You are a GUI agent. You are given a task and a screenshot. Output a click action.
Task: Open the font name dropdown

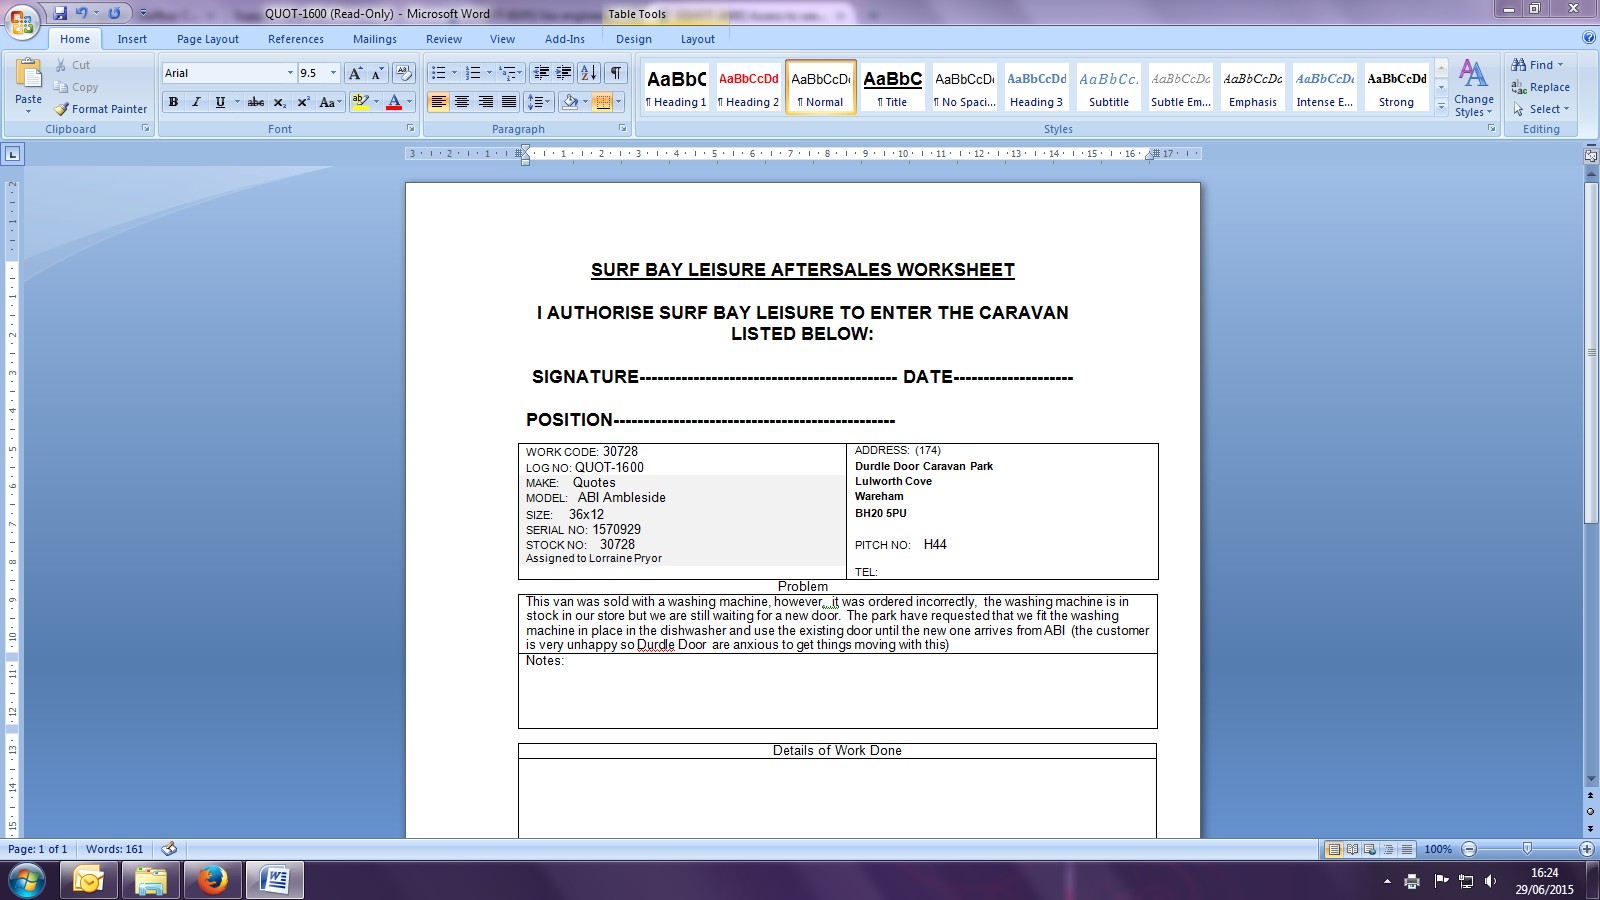291,73
